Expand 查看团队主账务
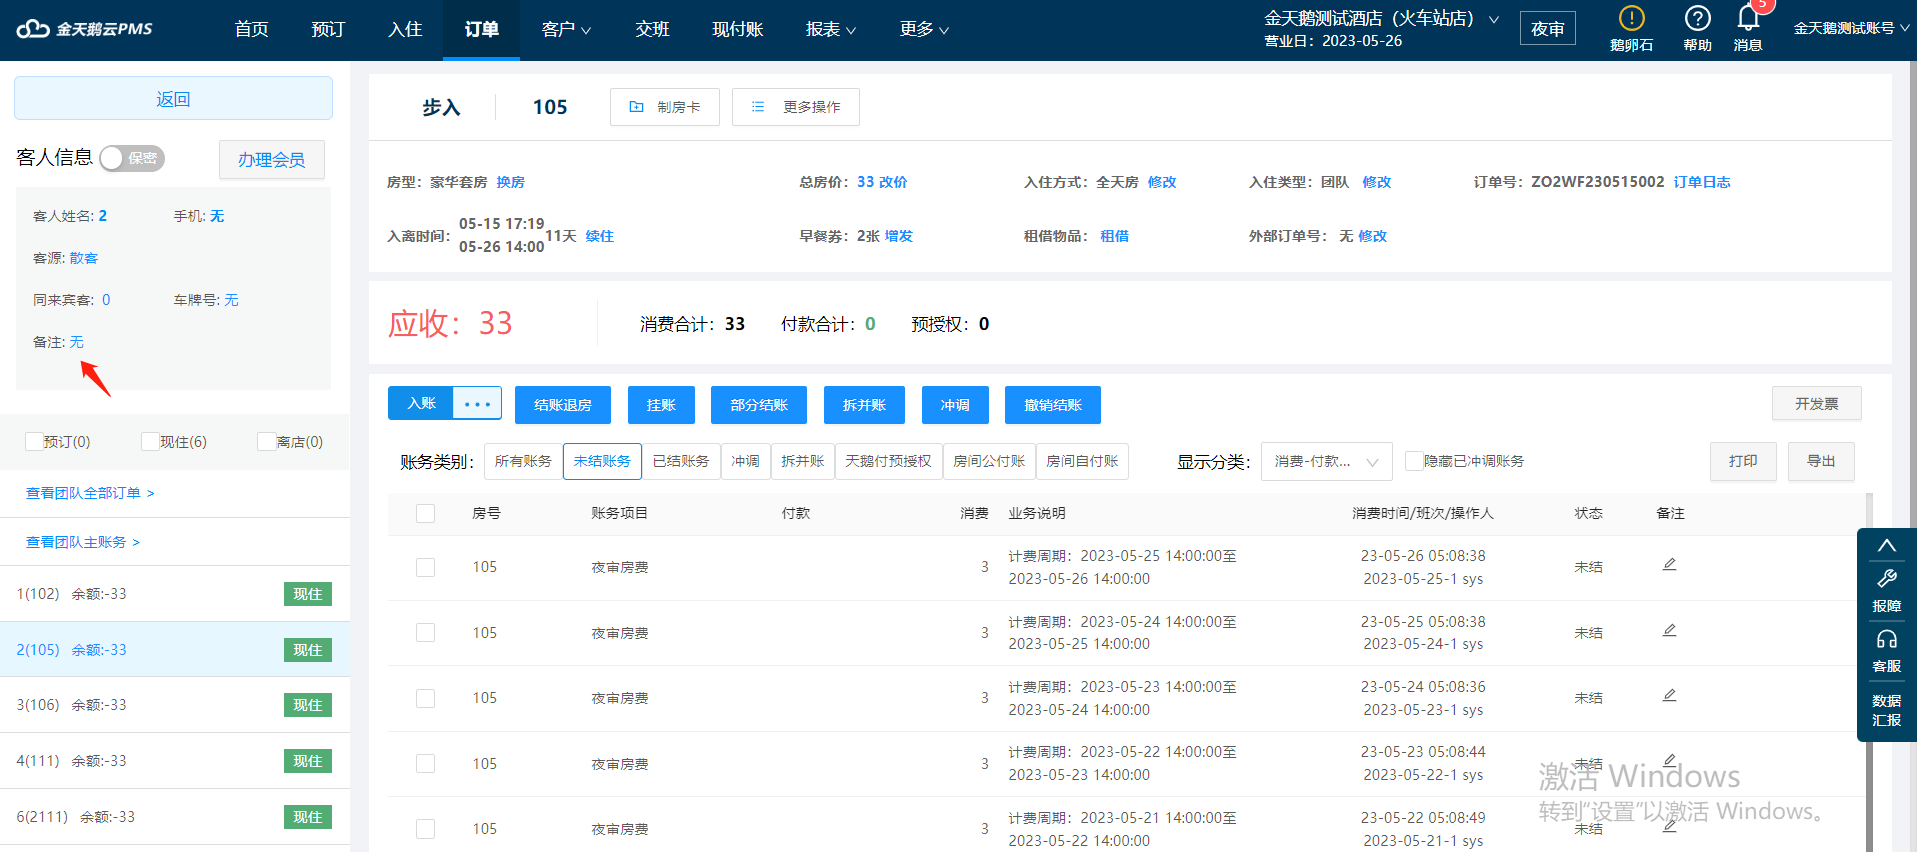 pyautogui.click(x=83, y=542)
